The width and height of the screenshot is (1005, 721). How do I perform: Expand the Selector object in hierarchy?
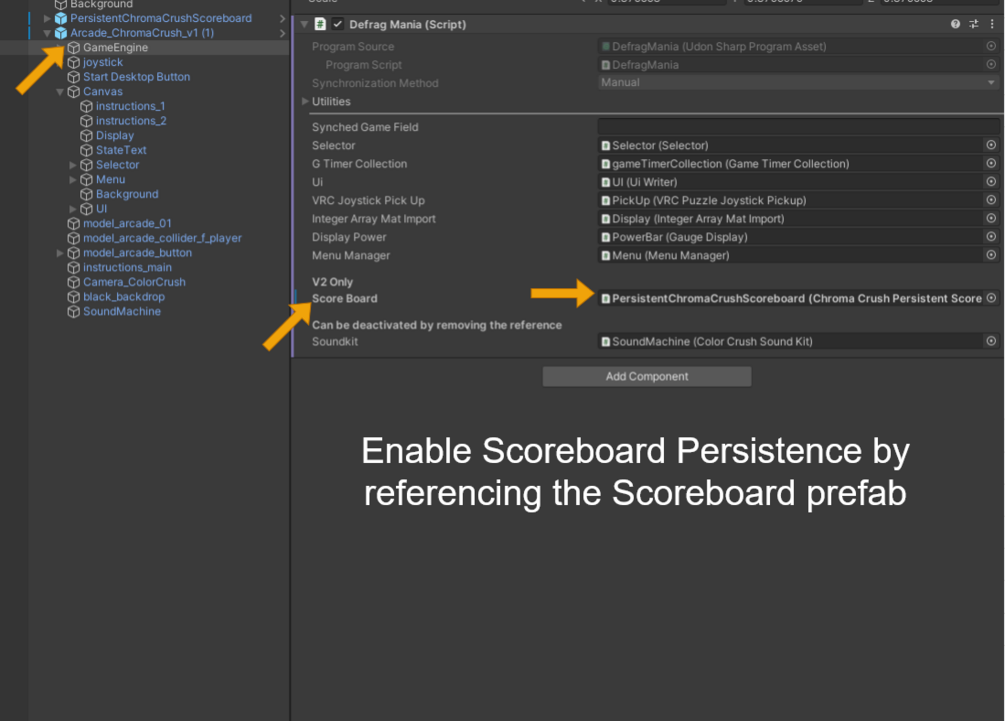pyautogui.click(x=73, y=165)
